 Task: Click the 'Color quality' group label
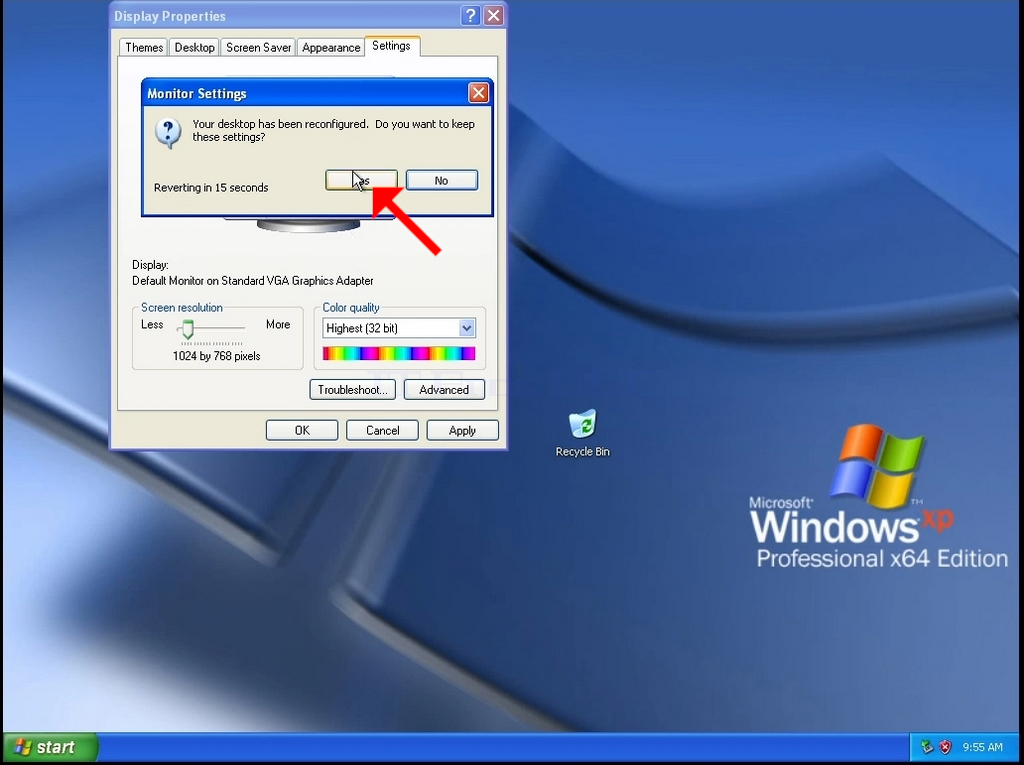(351, 308)
